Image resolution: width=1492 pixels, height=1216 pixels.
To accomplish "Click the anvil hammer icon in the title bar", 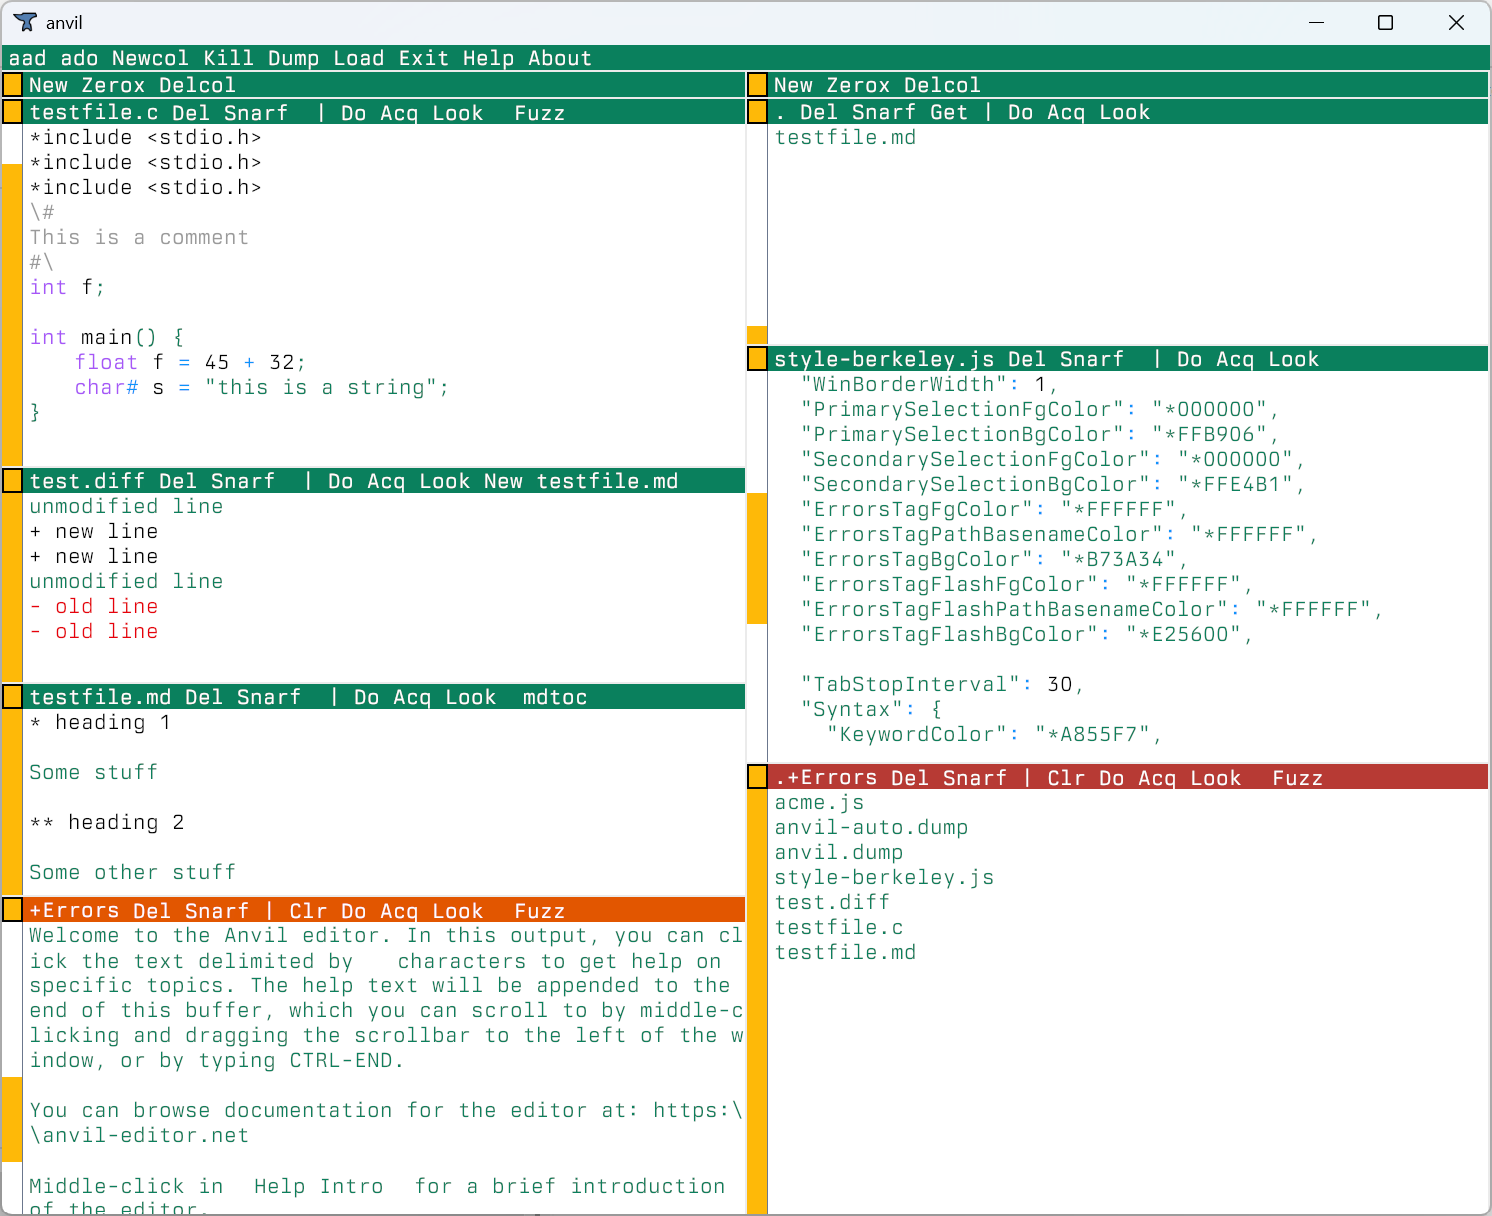I will [x=25, y=22].
